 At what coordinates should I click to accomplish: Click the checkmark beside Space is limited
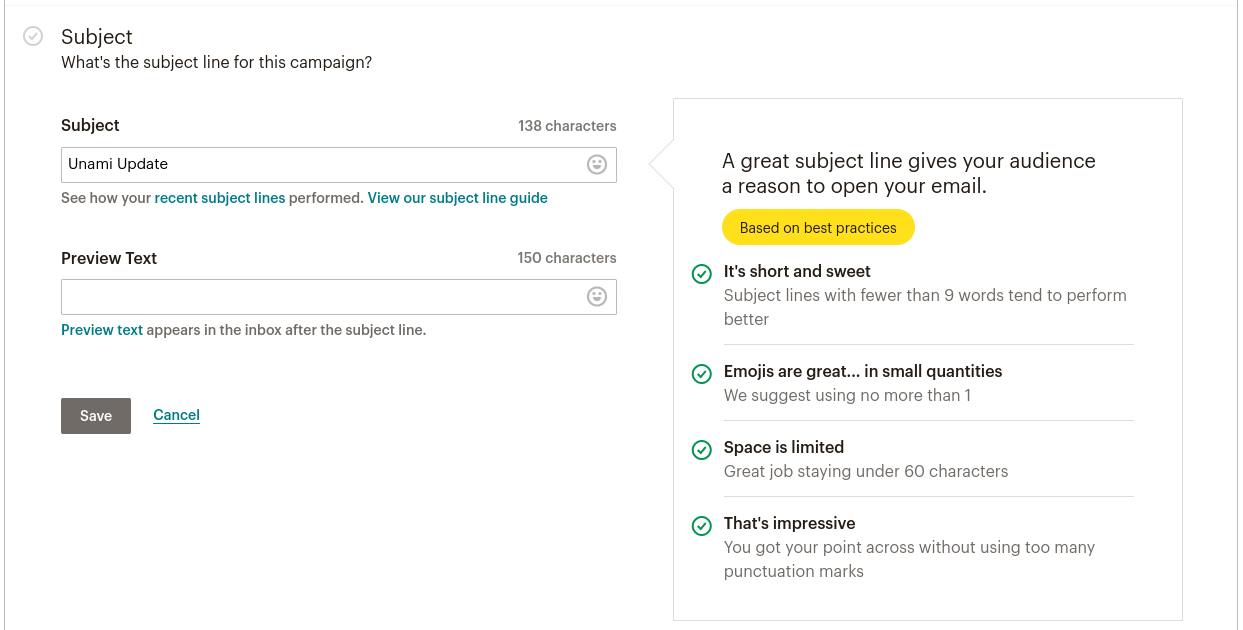pos(702,449)
